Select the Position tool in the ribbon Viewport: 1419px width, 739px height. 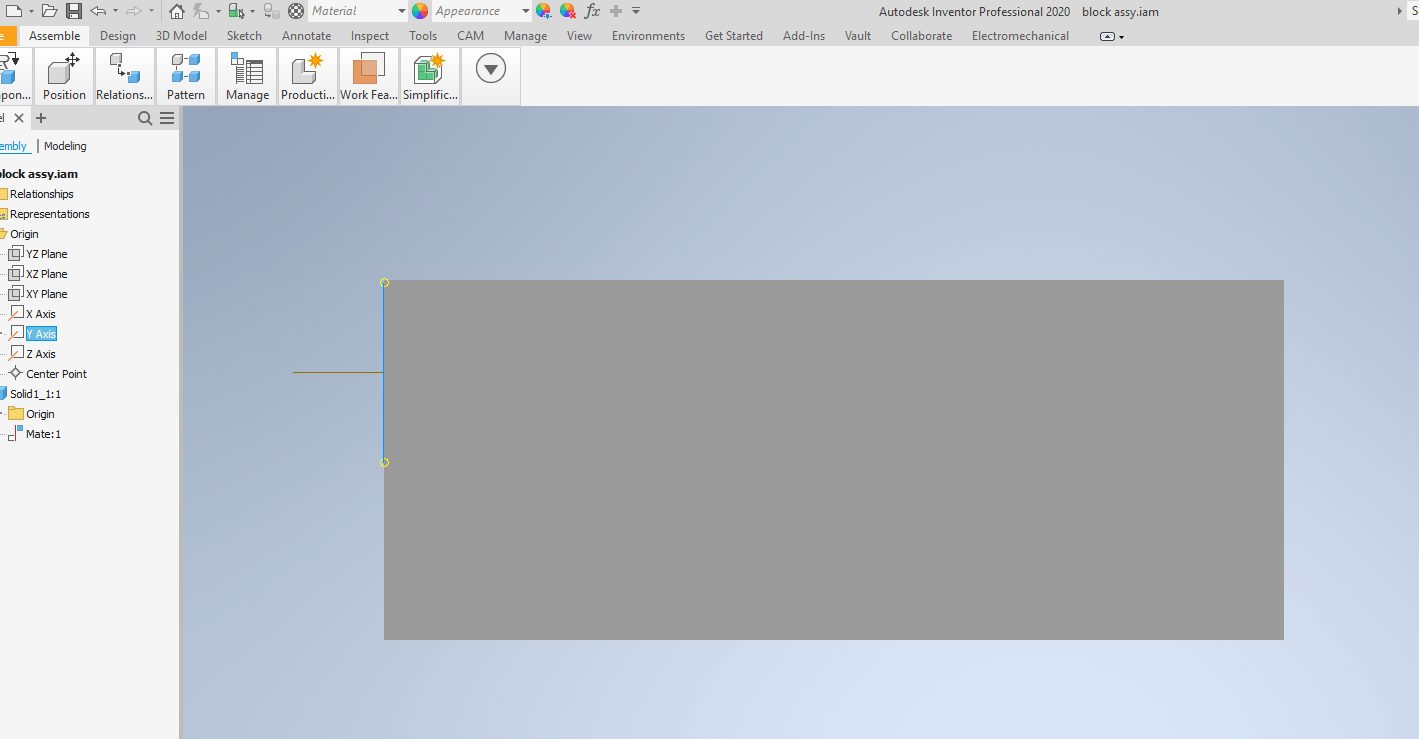62,75
